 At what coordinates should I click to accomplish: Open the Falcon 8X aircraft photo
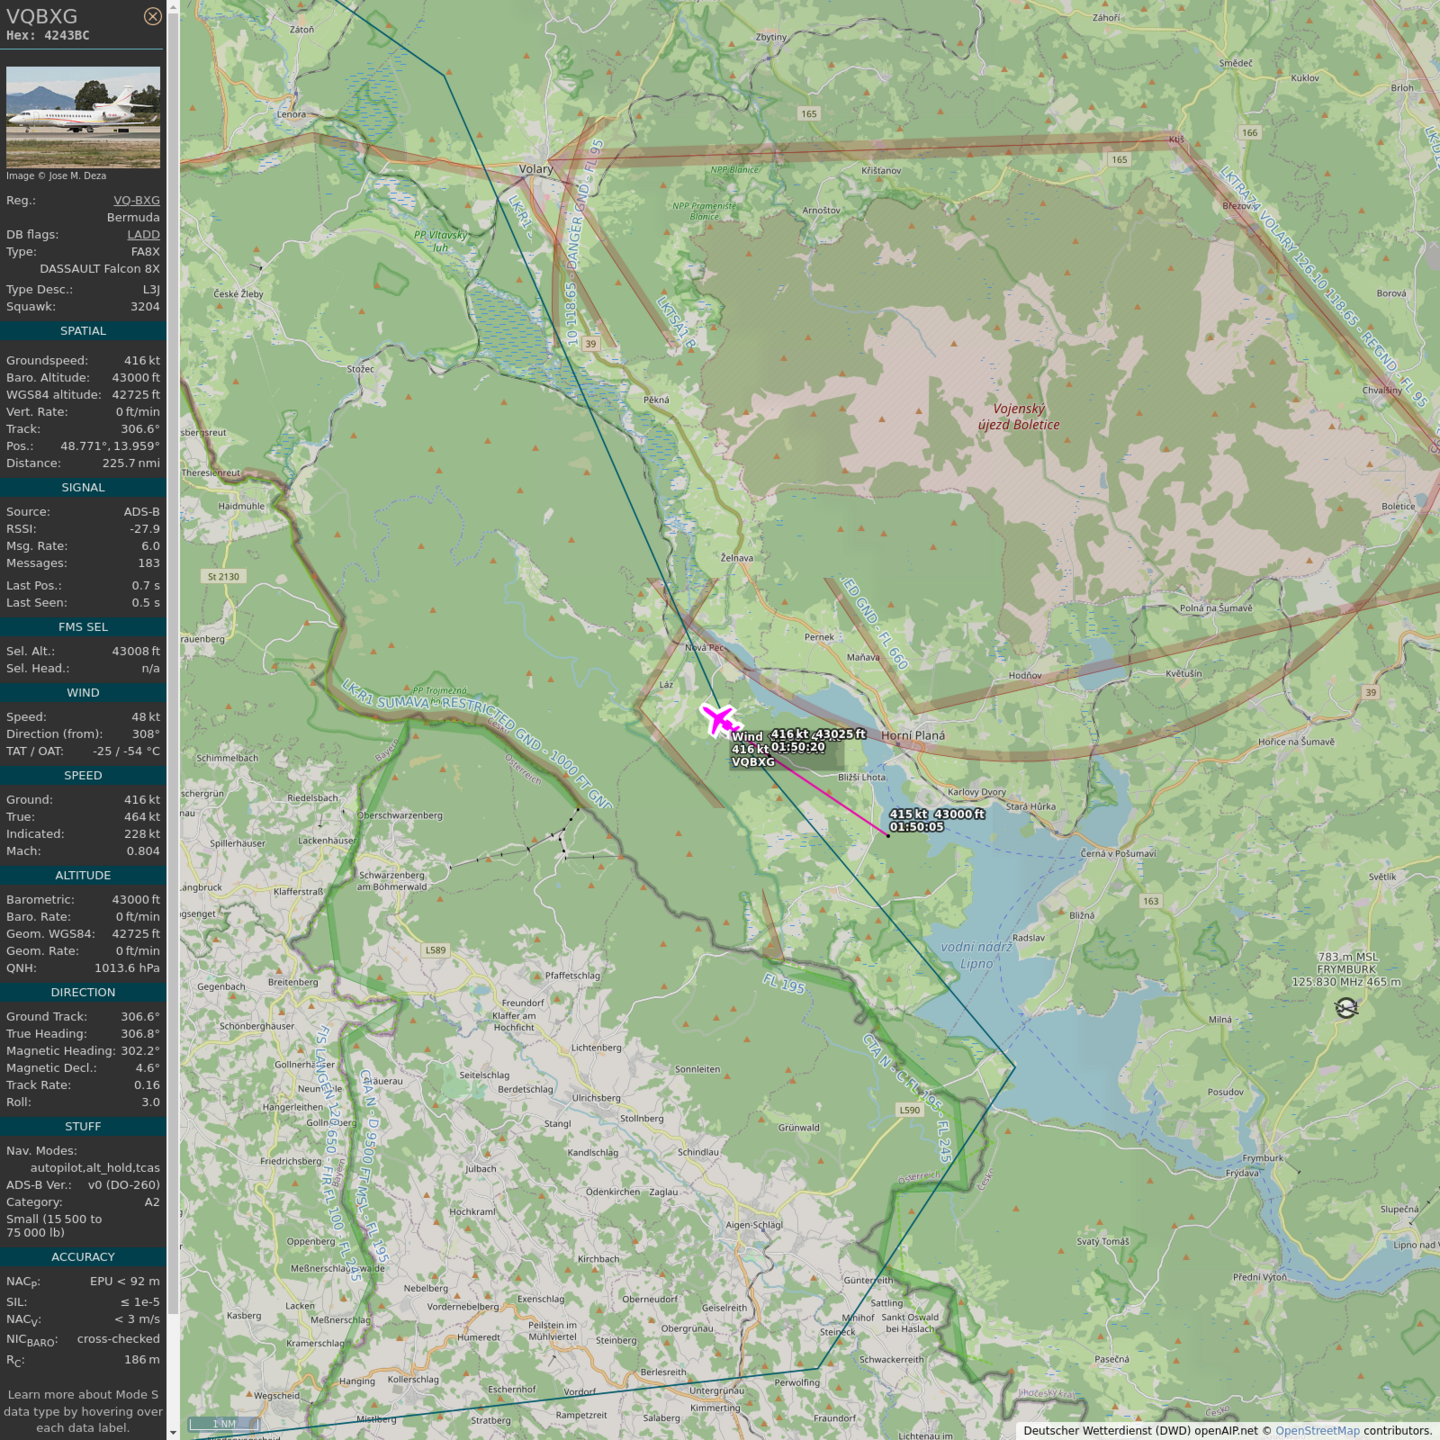(x=83, y=117)
